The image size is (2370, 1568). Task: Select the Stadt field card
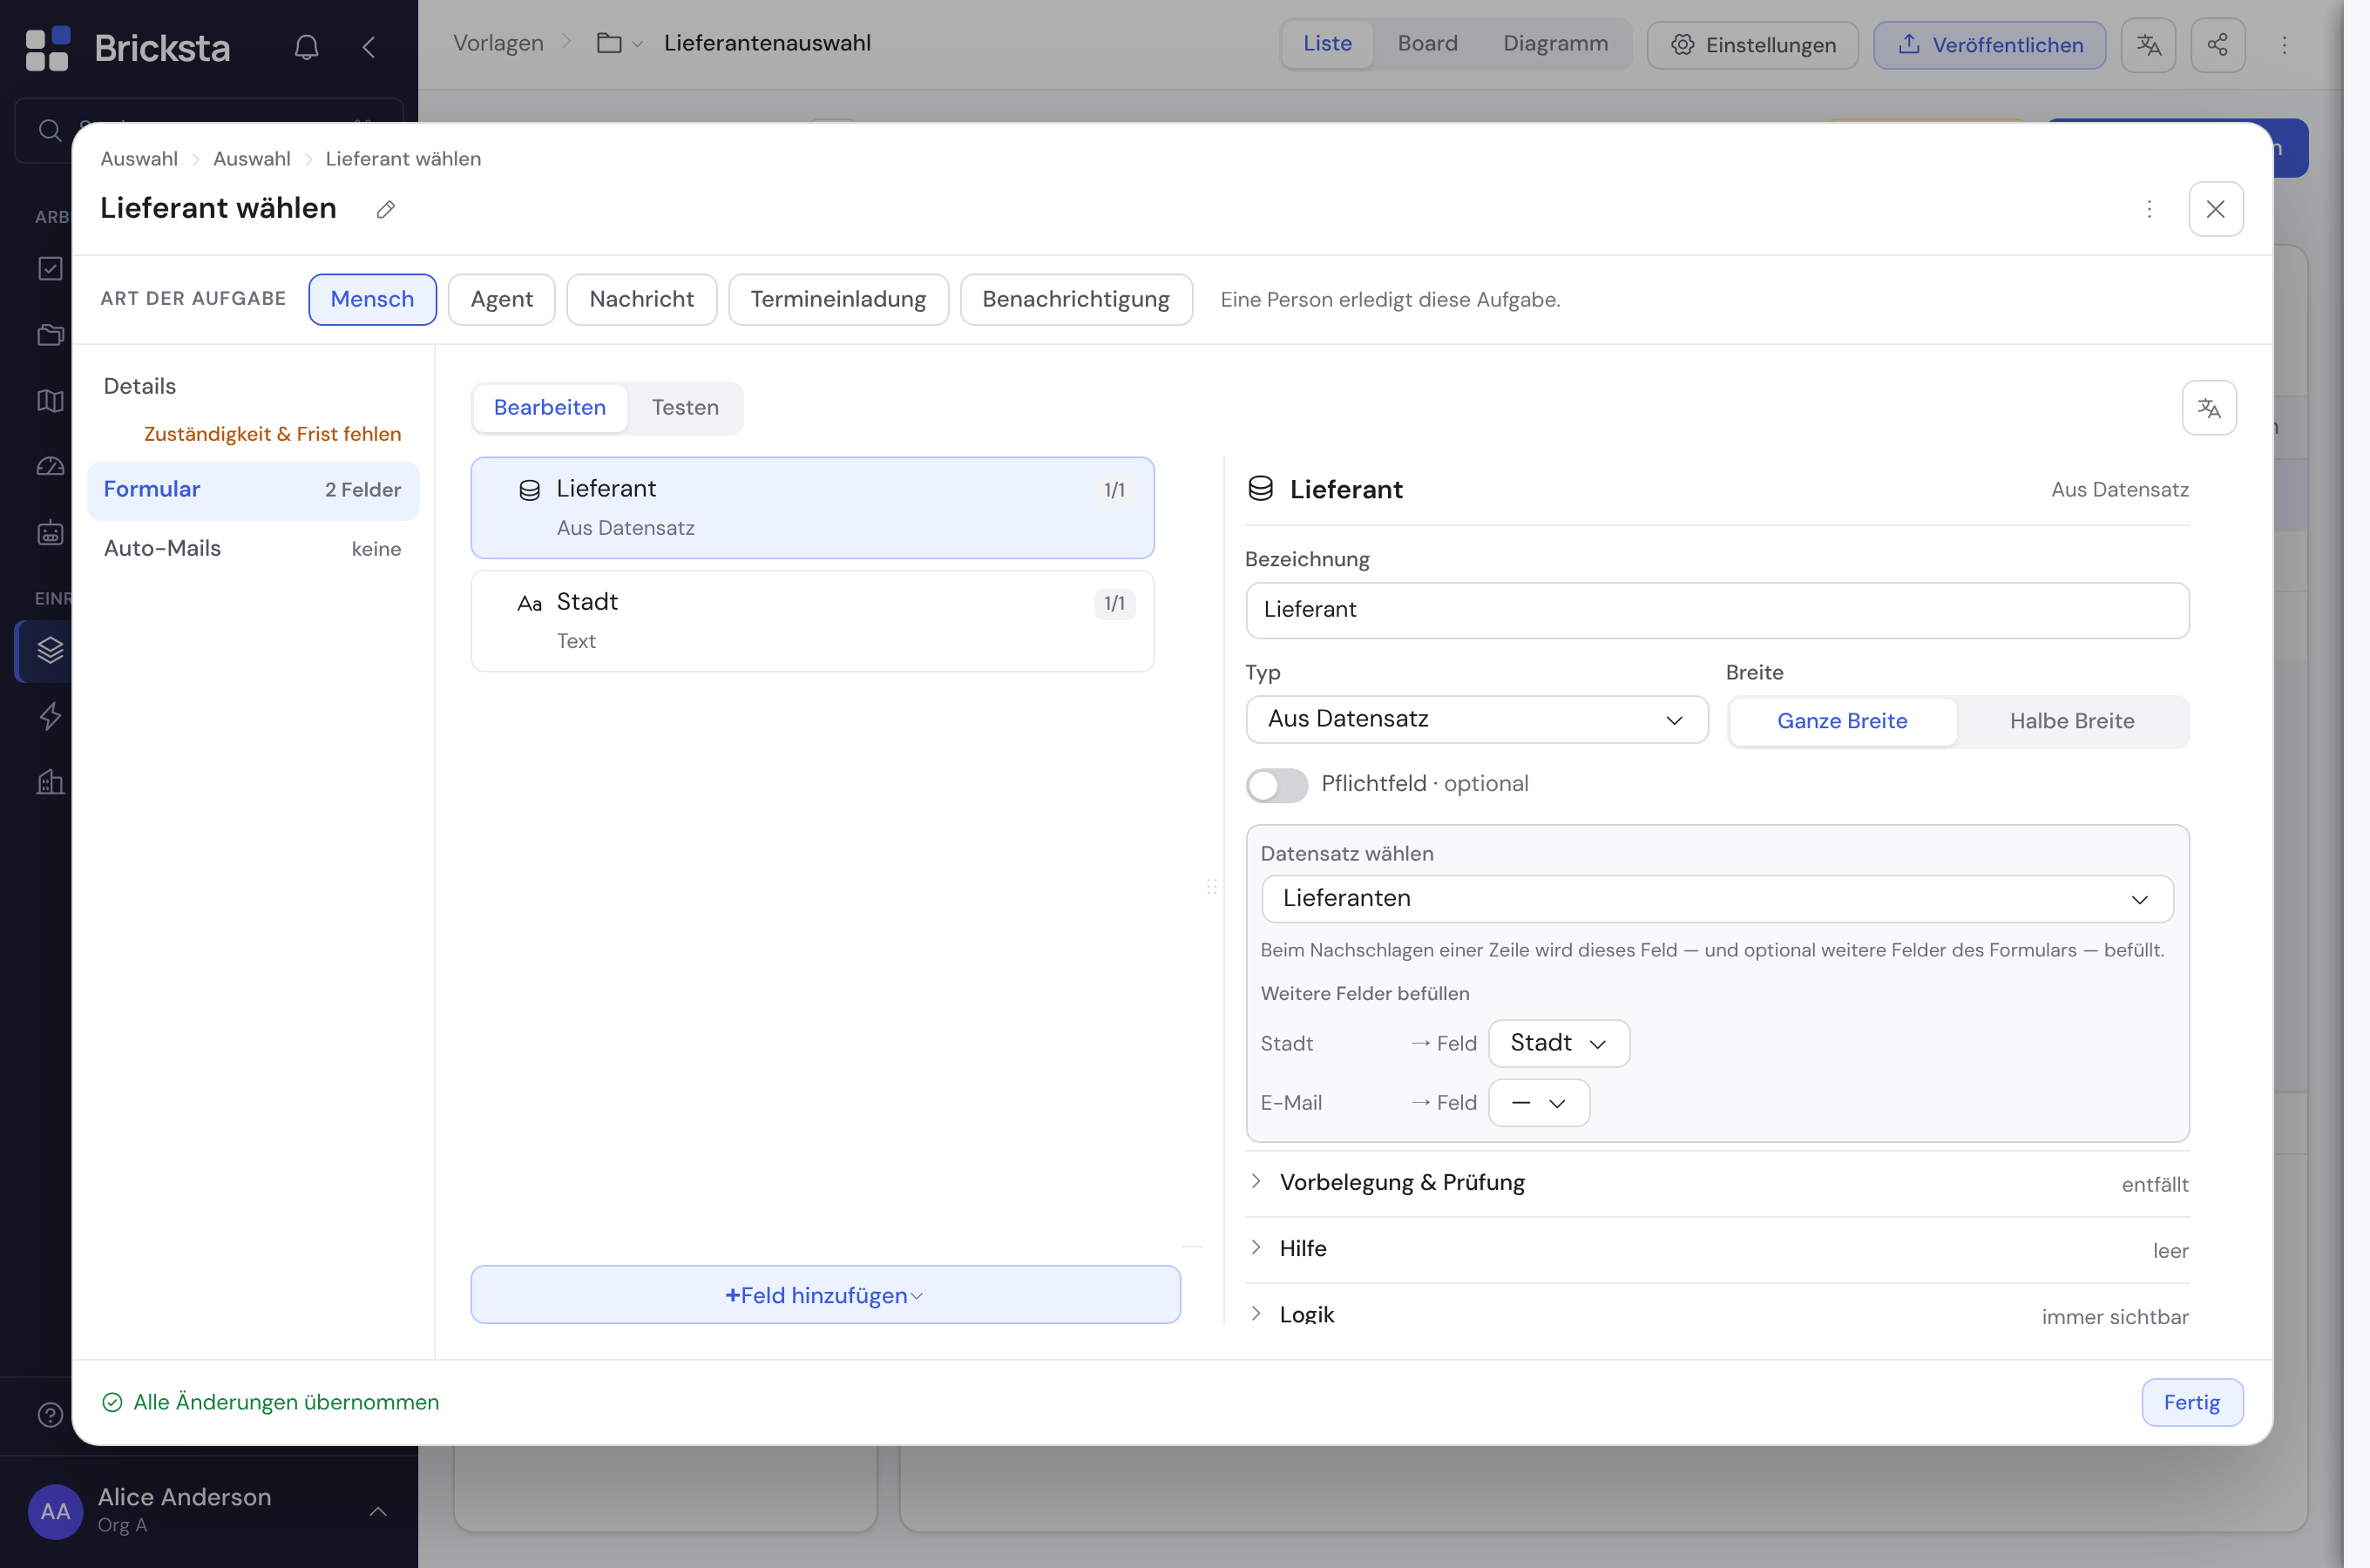812,621
